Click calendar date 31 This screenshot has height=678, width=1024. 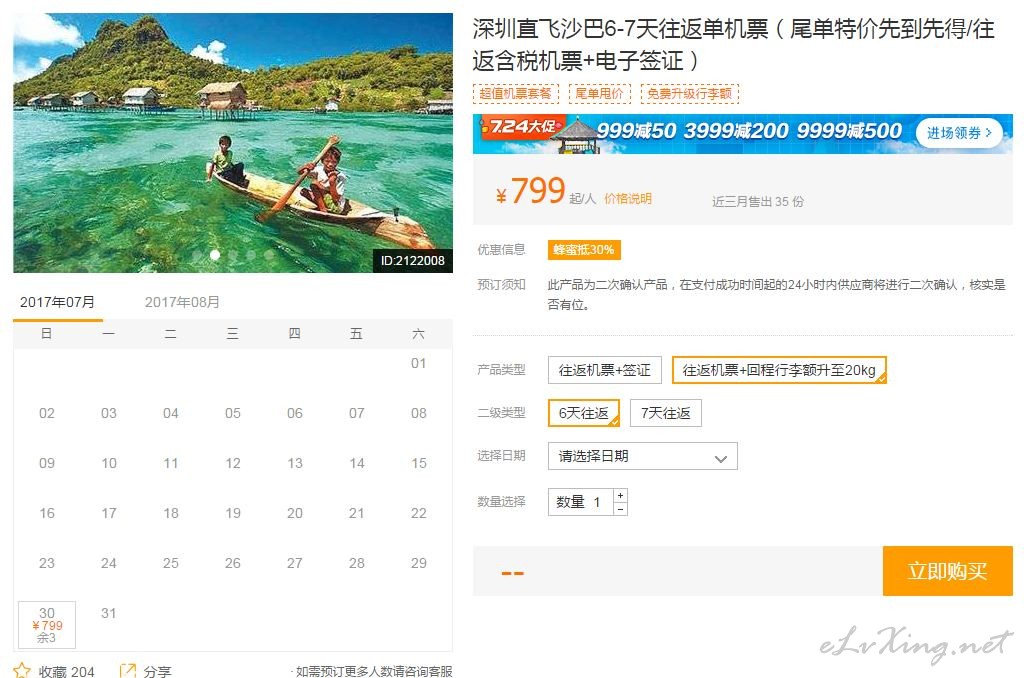108,613
